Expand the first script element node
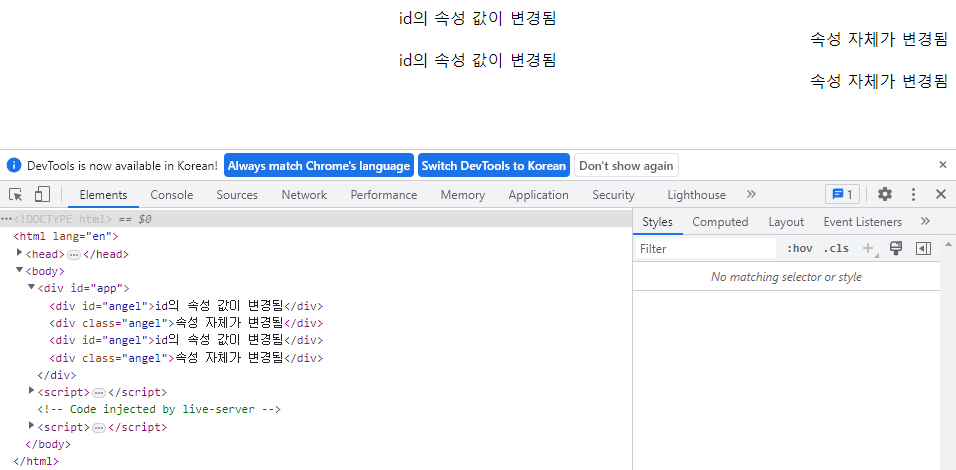 (32, 390)
